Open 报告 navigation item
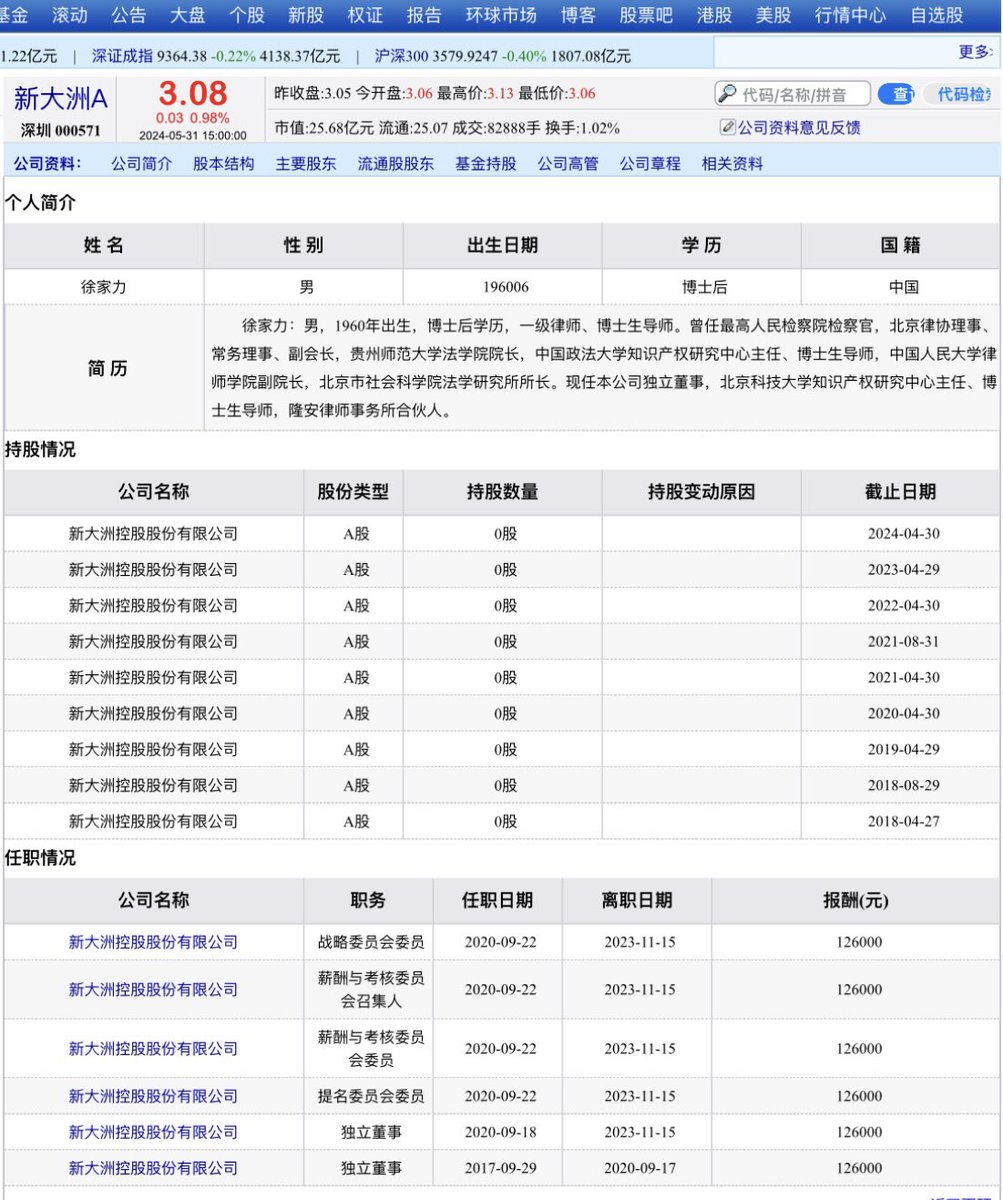1003x1200 pixels. pos(424,15)
